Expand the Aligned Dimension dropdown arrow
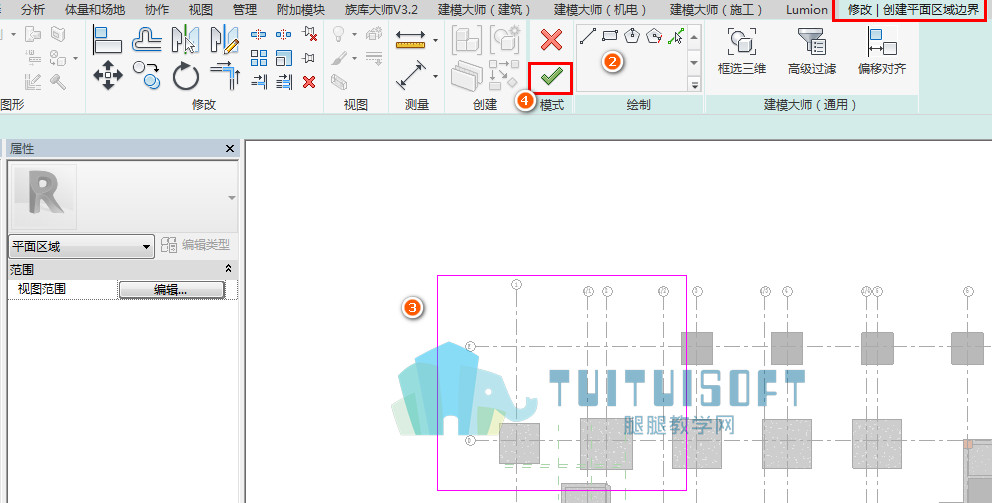The height and width of the screenshot is (503, 992). point(435,77)
